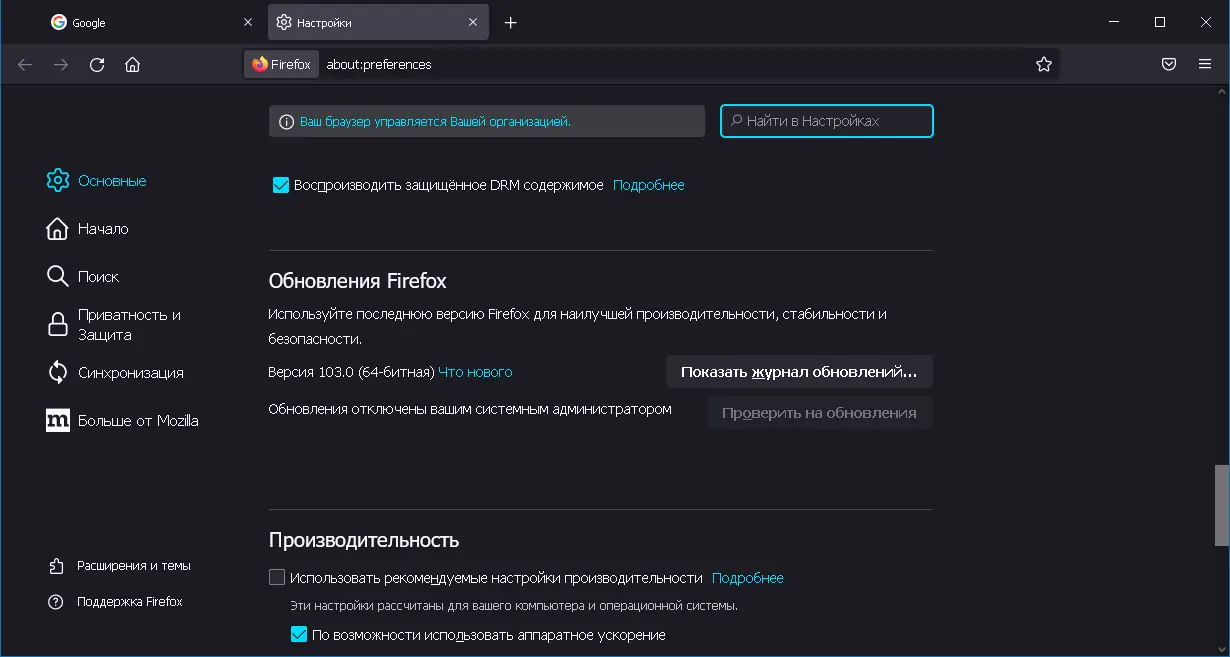Close the Google tab
This screenshot has width=1230, height=657.
[248, 23]
